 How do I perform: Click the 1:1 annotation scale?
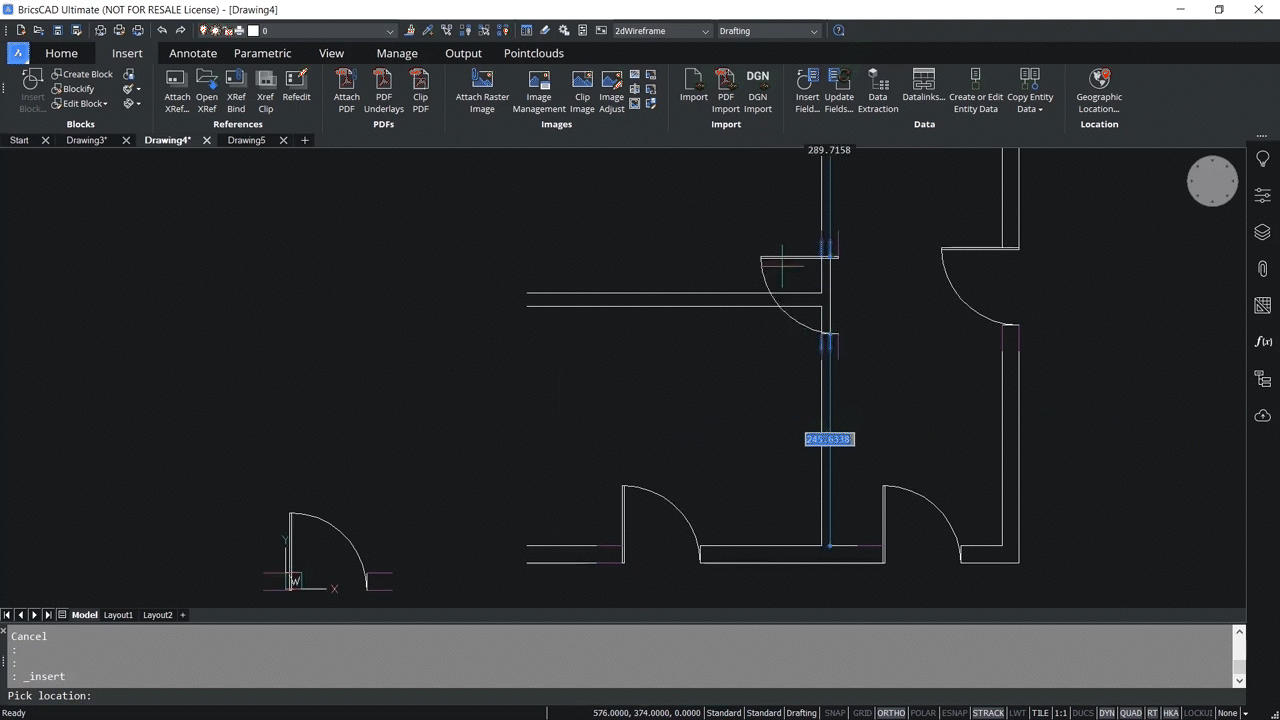(x=1060, y=713)
